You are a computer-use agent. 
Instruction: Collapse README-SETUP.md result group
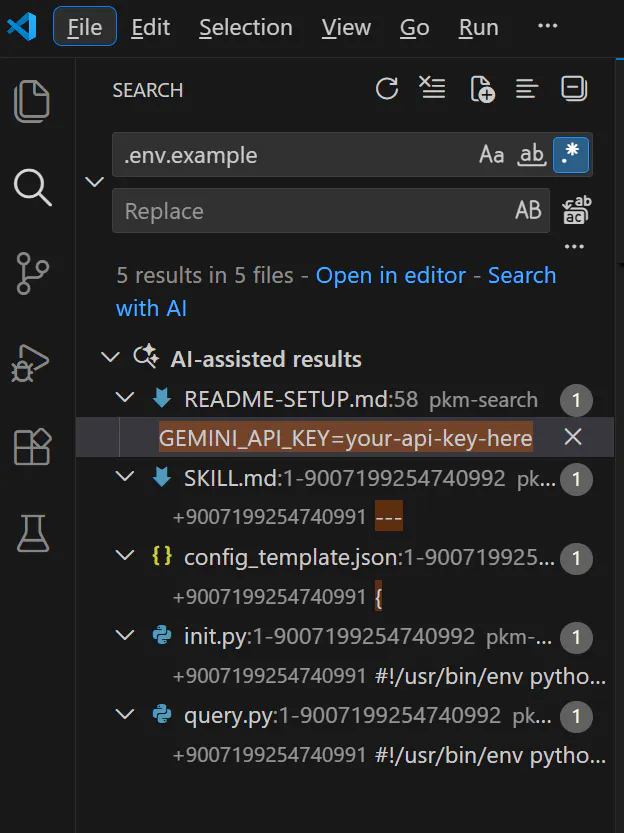point(125,397)
